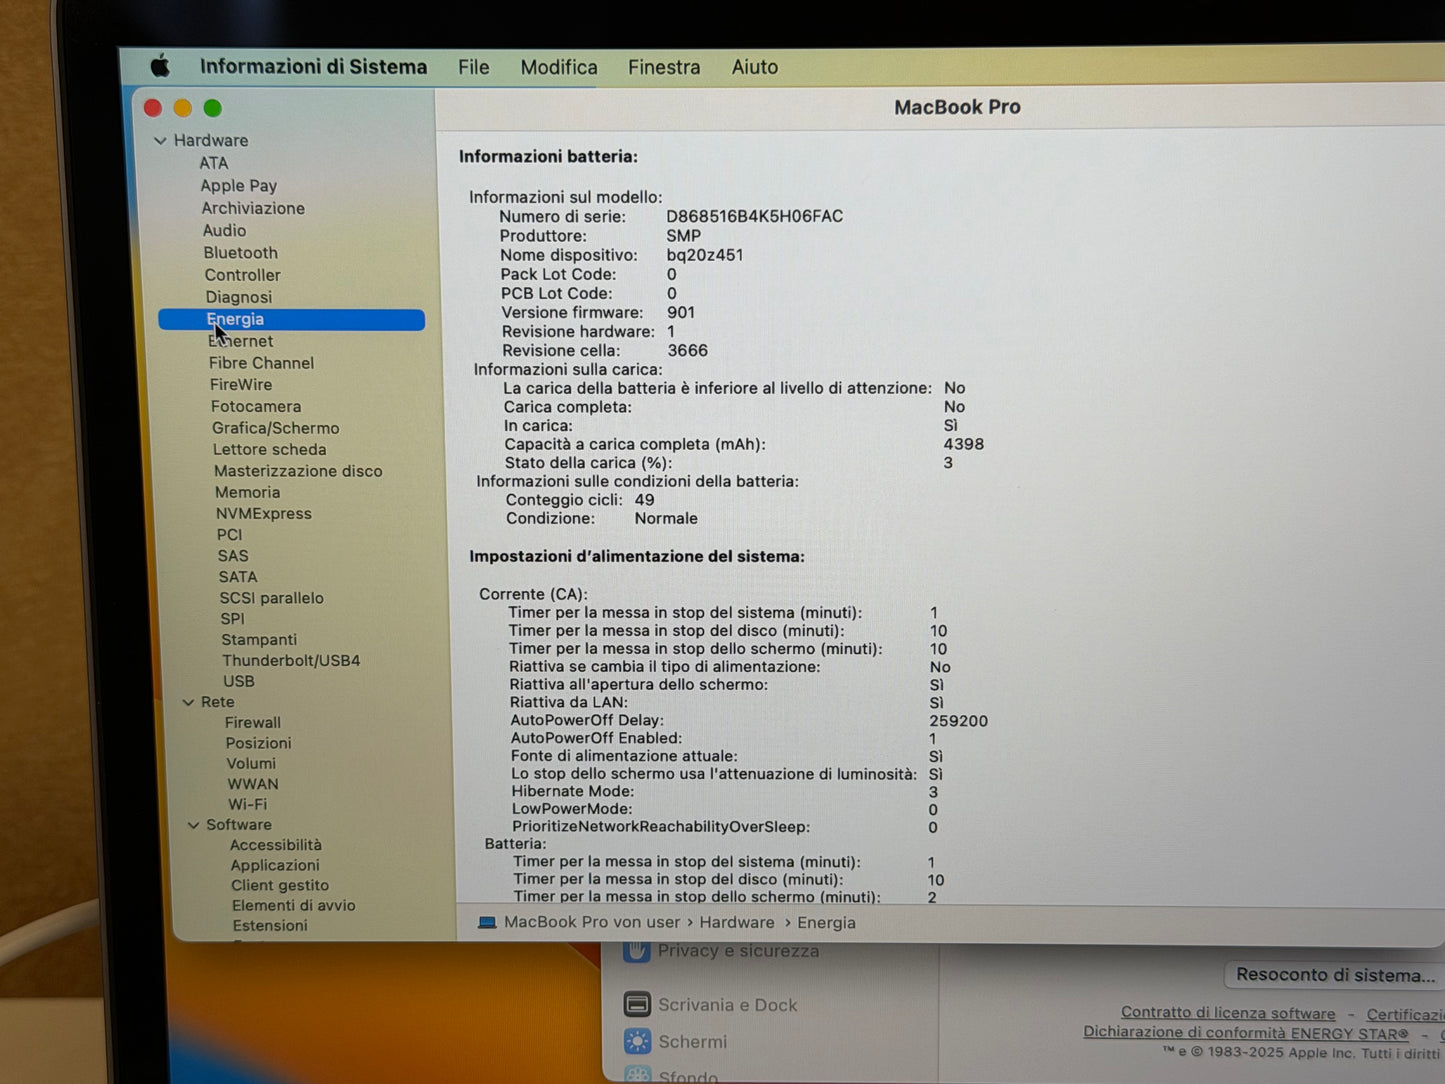Select SAS in the sidebar

pos(233,556)
